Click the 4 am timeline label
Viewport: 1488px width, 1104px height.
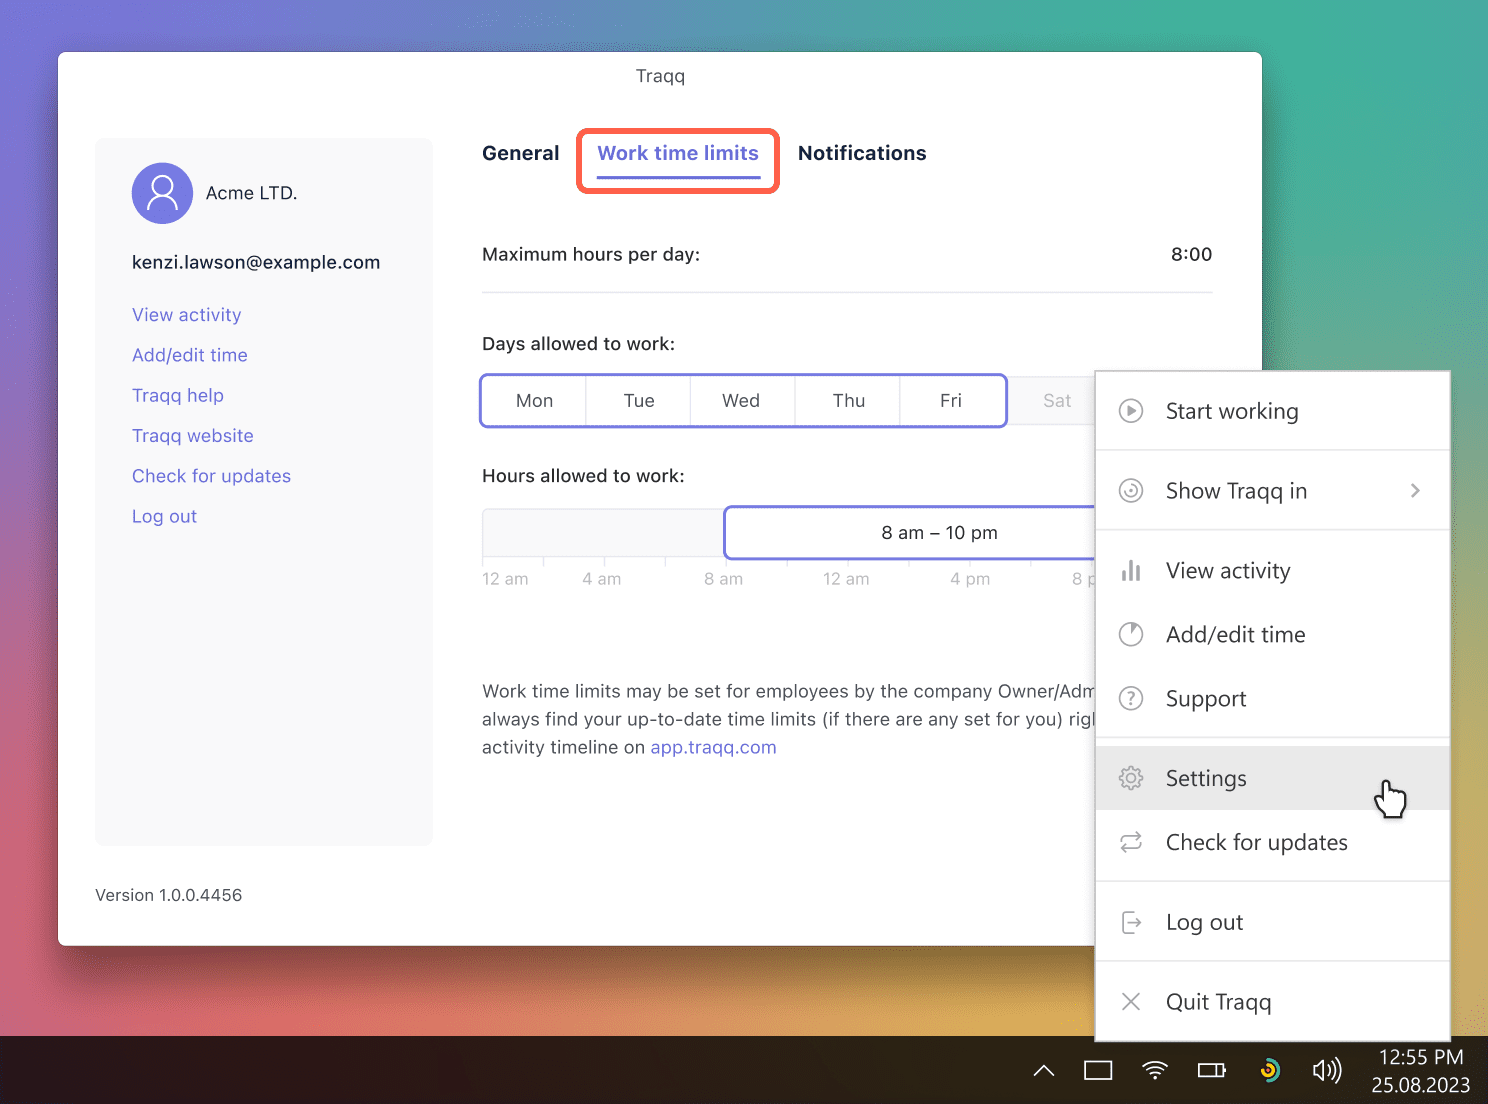point(602,579)
